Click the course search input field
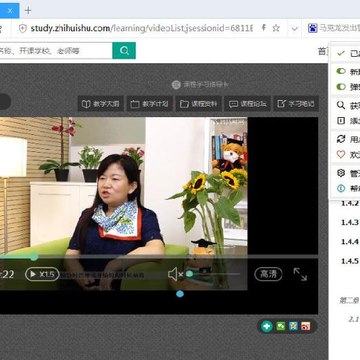 [56, 51]
